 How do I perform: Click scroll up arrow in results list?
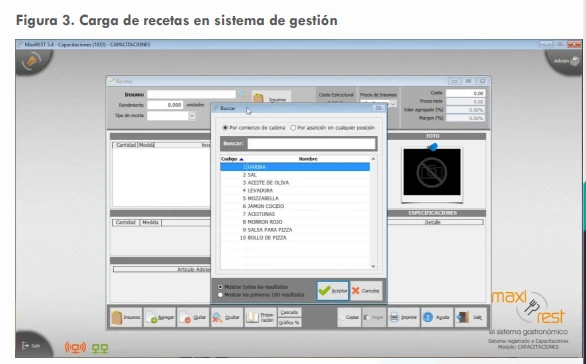coord(373,159)
